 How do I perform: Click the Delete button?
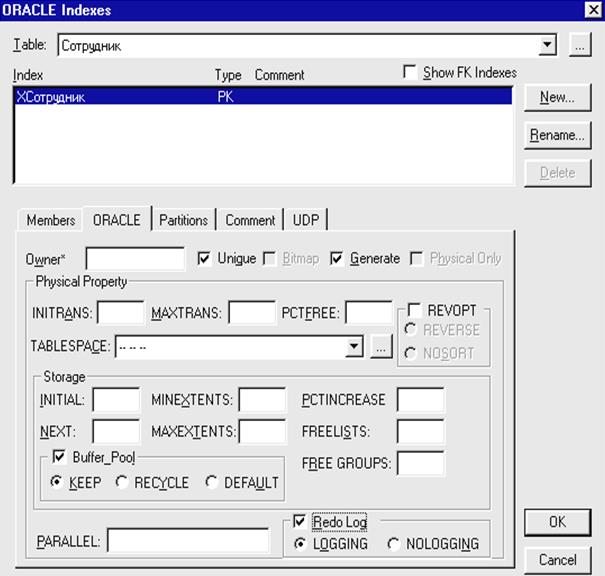(x=557, y=173)
